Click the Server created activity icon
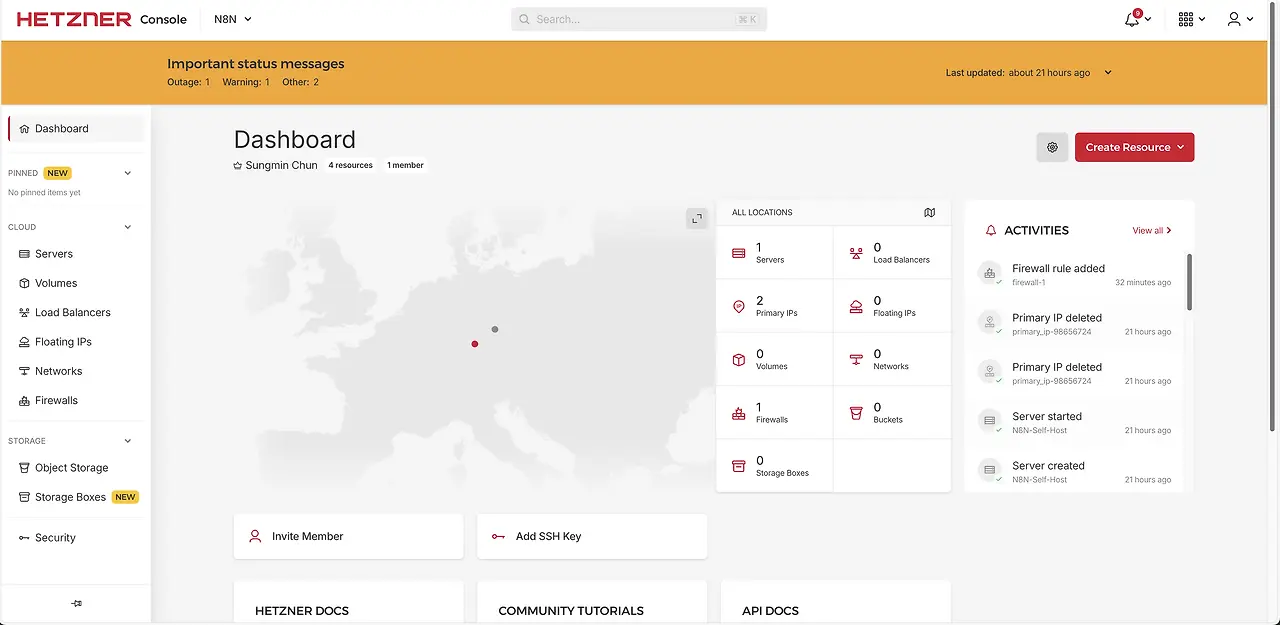The width and height of the screenshot is (1280, 625). [990, 470]
